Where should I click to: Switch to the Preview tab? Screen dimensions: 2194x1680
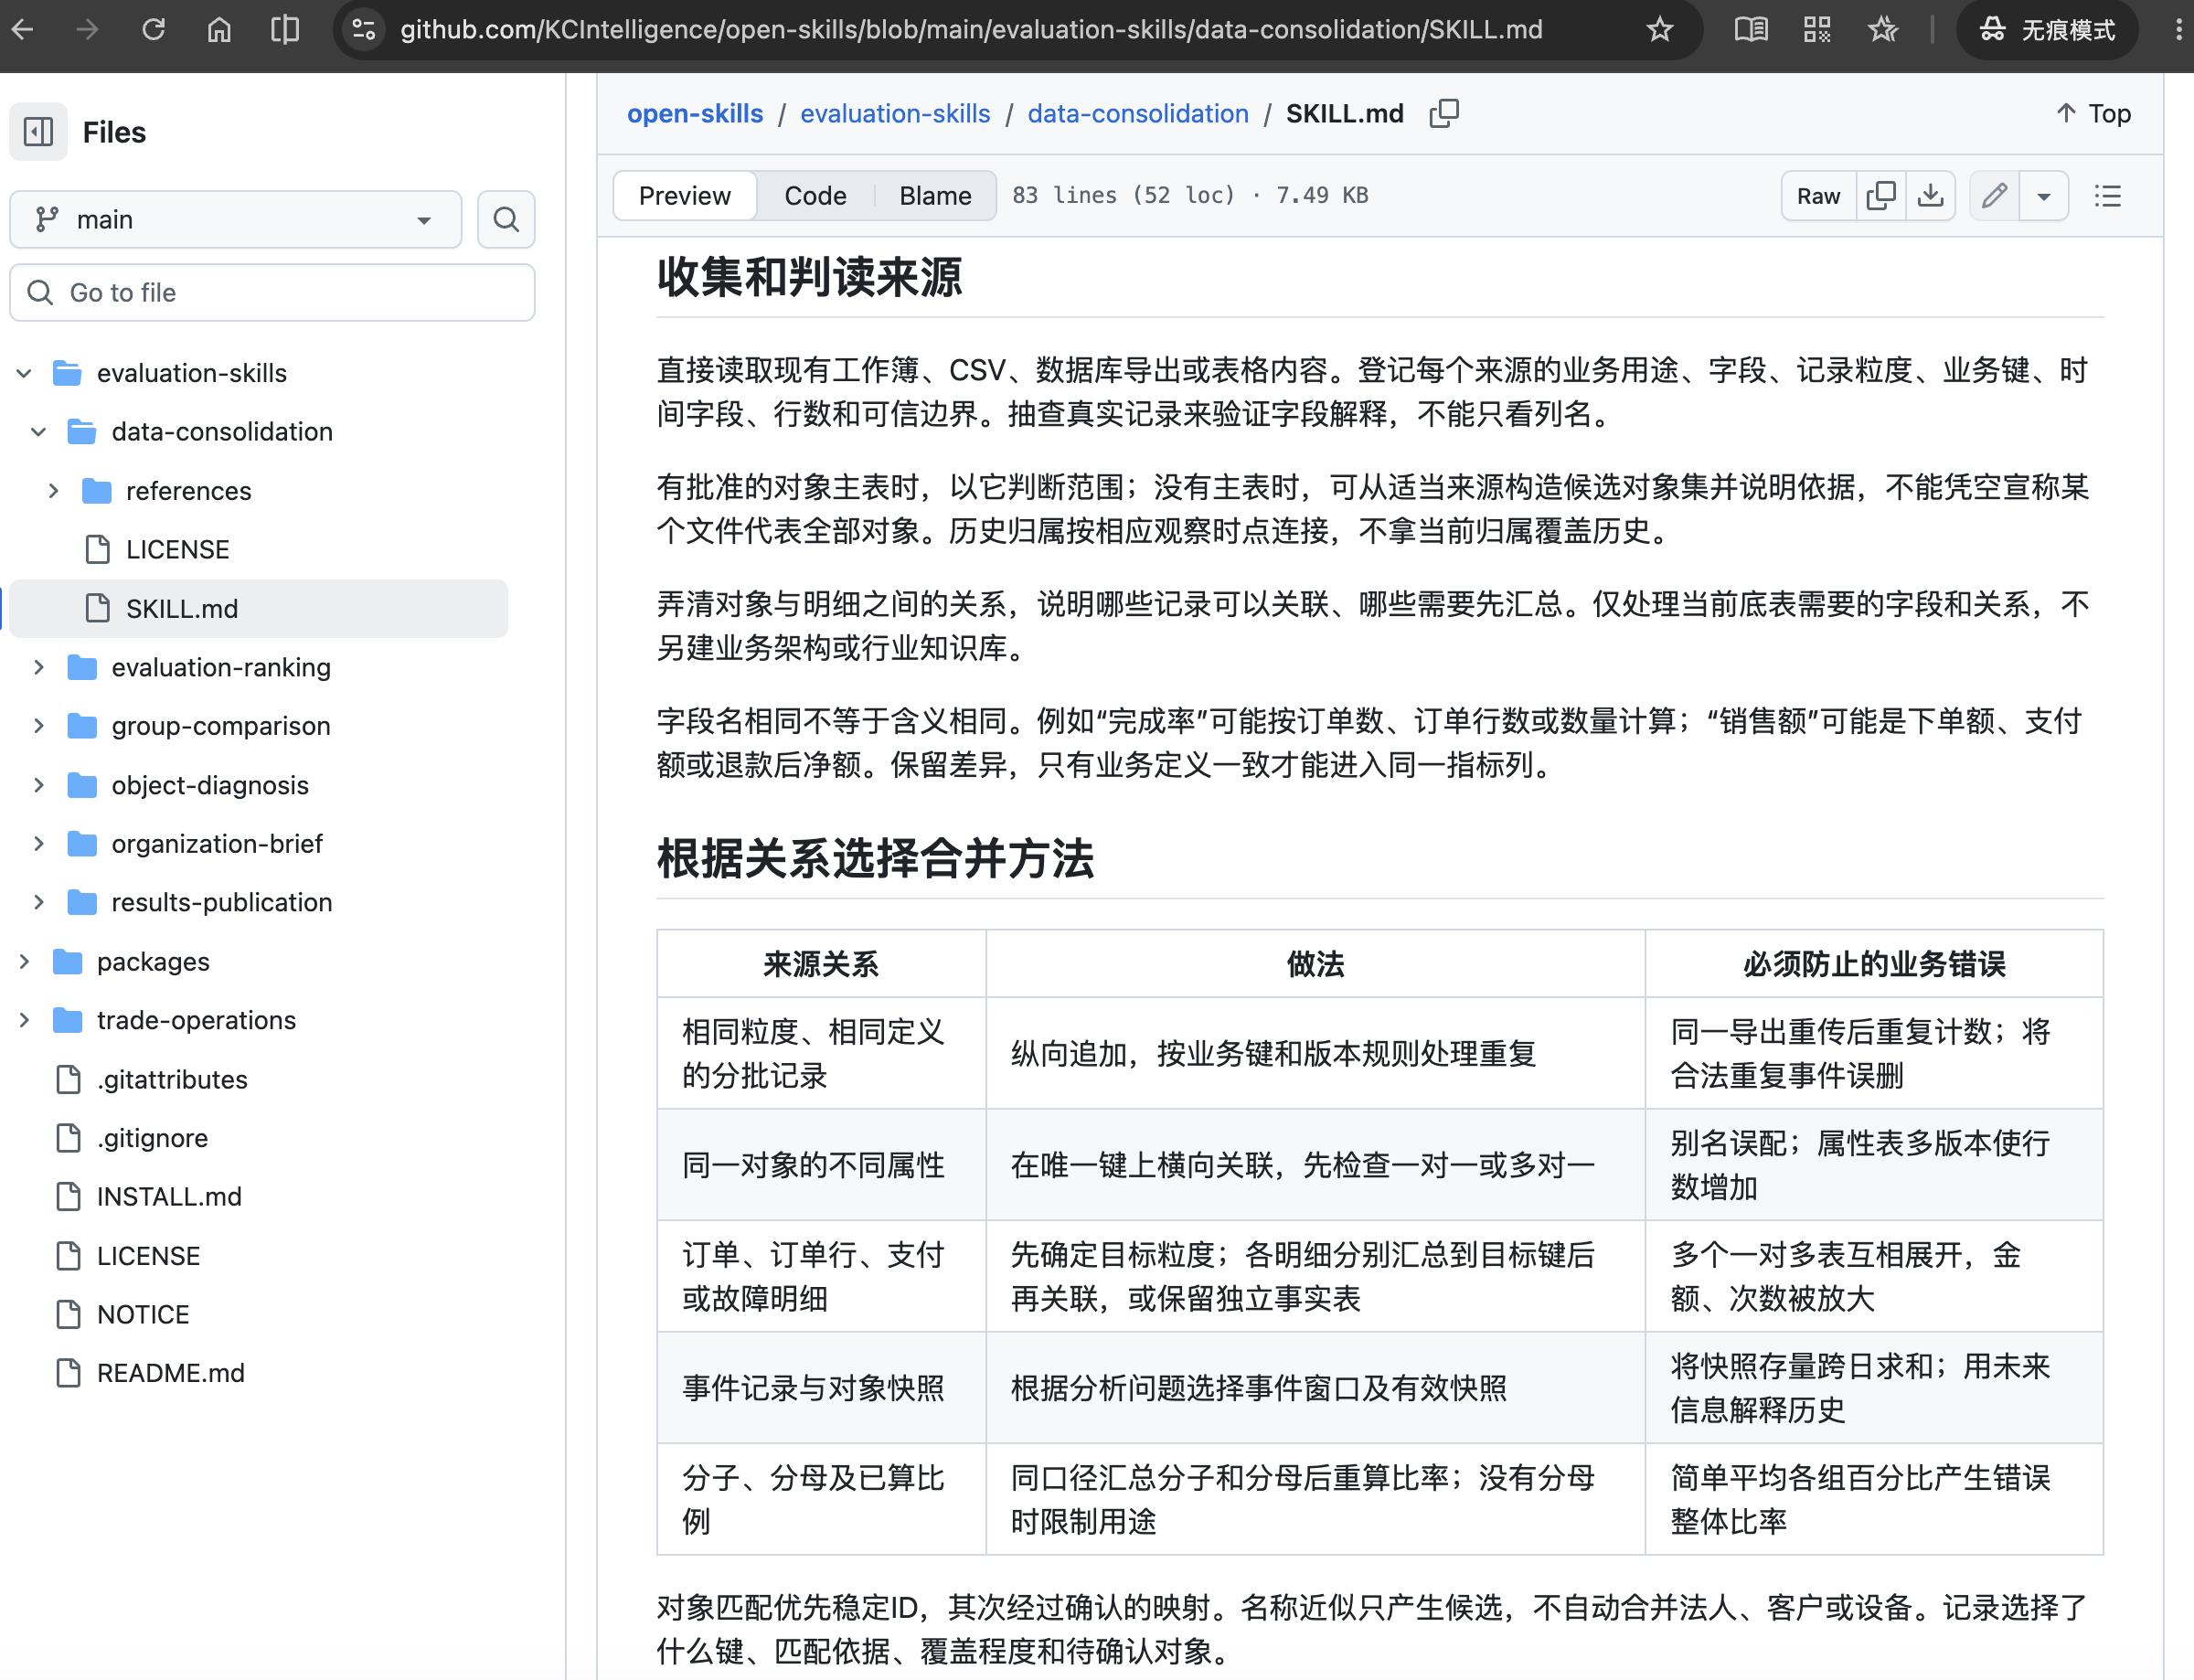[x=685, y=195]
